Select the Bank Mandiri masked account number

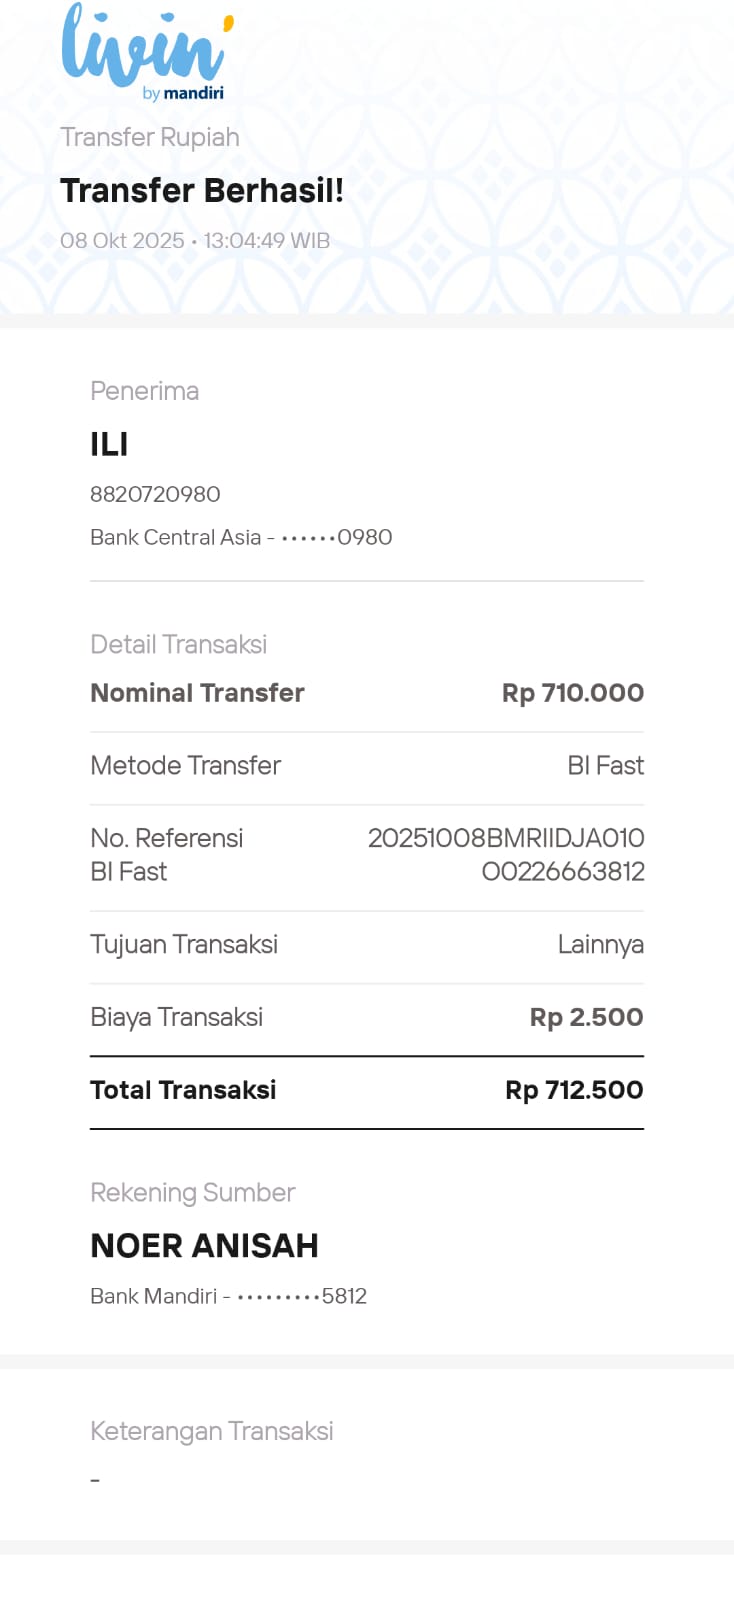pos(228,1296)
